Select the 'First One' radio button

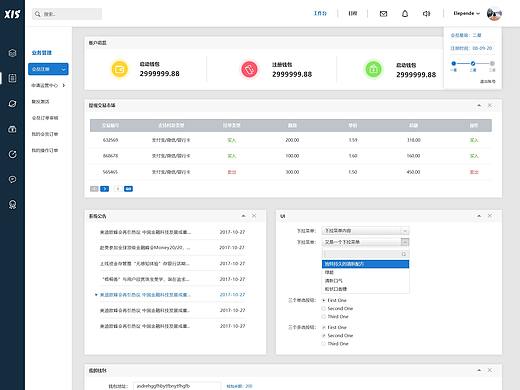pos(324,300)
